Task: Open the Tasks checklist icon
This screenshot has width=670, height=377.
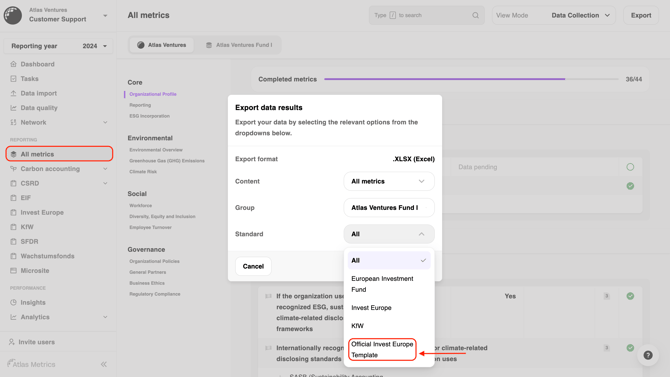Action: (13, 79)
